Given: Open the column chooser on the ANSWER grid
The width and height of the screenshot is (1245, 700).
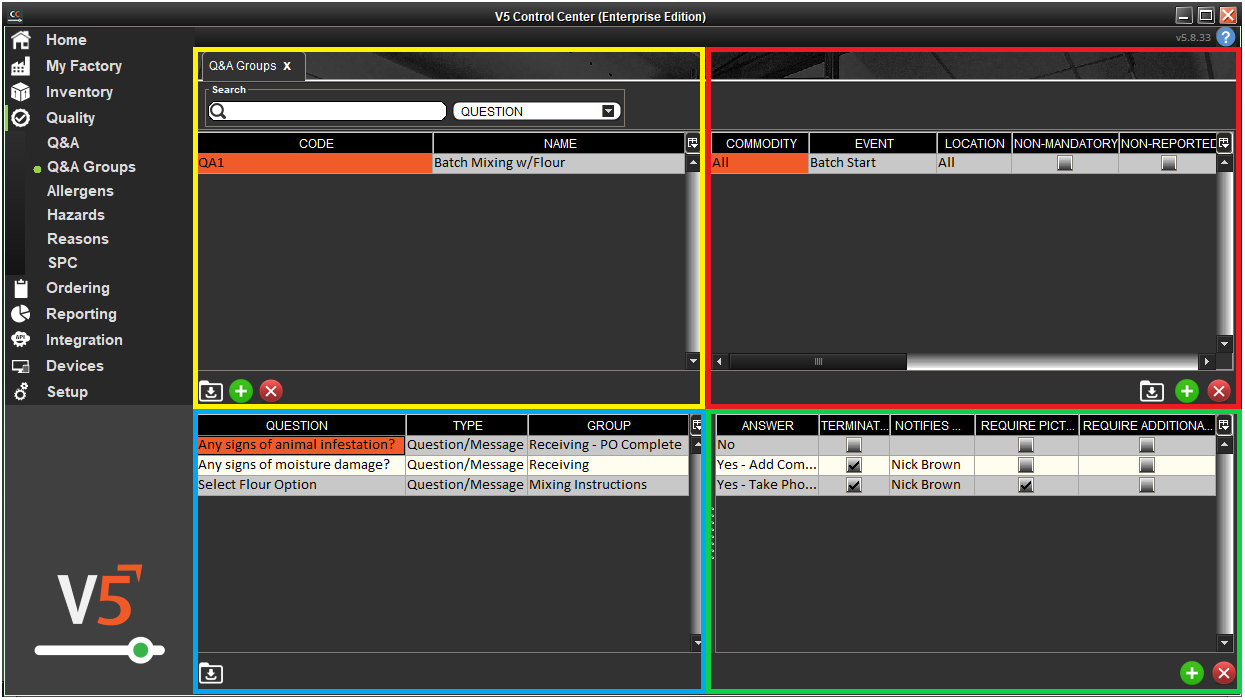Looking at the screenshot, I should tap(1224, 425).
